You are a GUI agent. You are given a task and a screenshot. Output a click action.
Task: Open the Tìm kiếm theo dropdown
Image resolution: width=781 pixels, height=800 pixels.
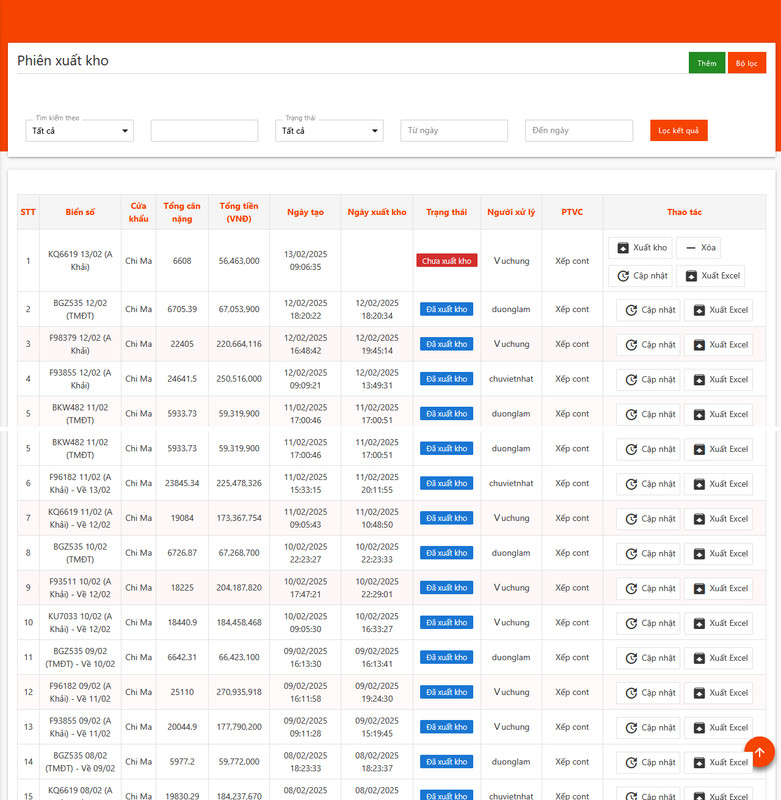[x=80, y=131]
